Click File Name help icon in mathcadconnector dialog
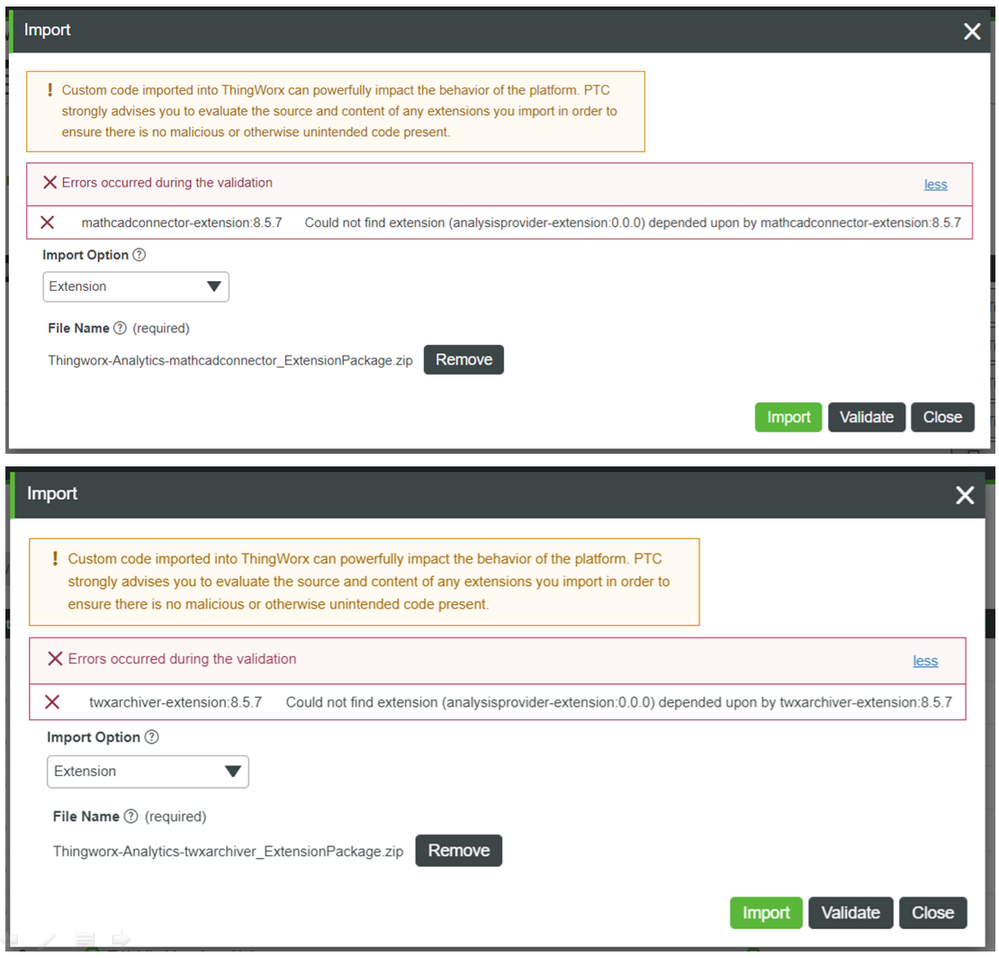This screenshot has height=958, width=999. tap(120, 328)
